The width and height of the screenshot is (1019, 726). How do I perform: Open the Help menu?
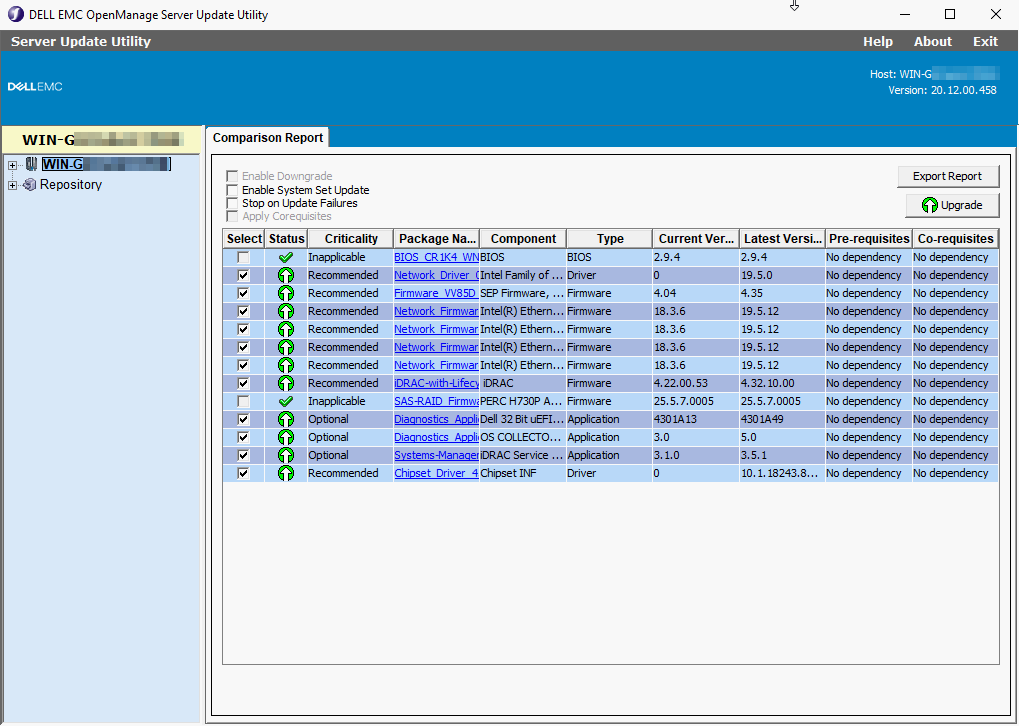[877, 42]
